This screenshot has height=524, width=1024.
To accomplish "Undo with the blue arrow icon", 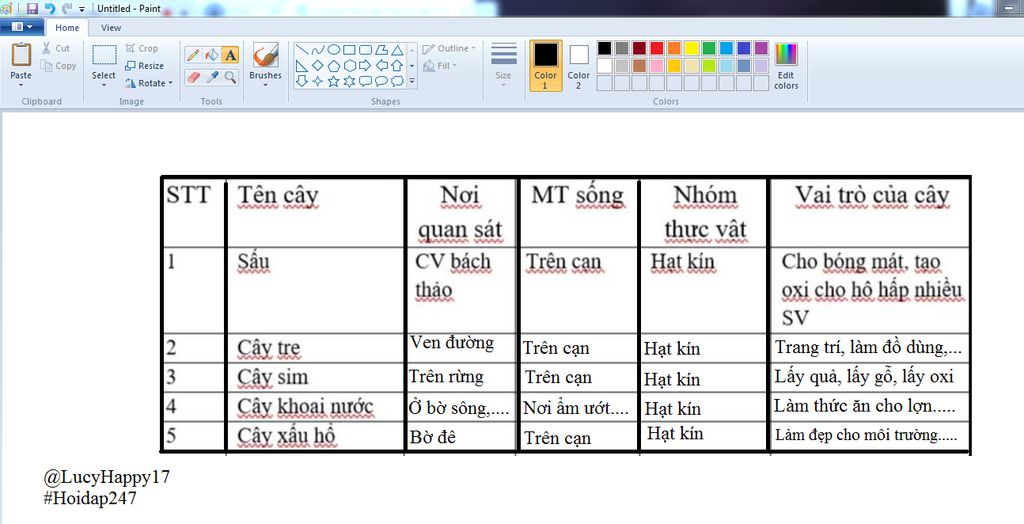I will pos(50,8).
